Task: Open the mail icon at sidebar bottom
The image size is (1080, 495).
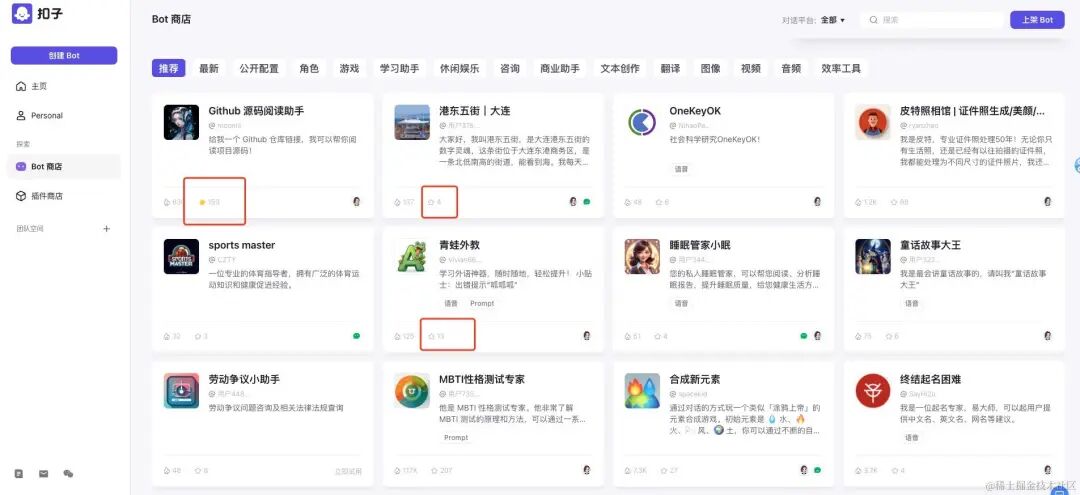Action: (43, 474)
